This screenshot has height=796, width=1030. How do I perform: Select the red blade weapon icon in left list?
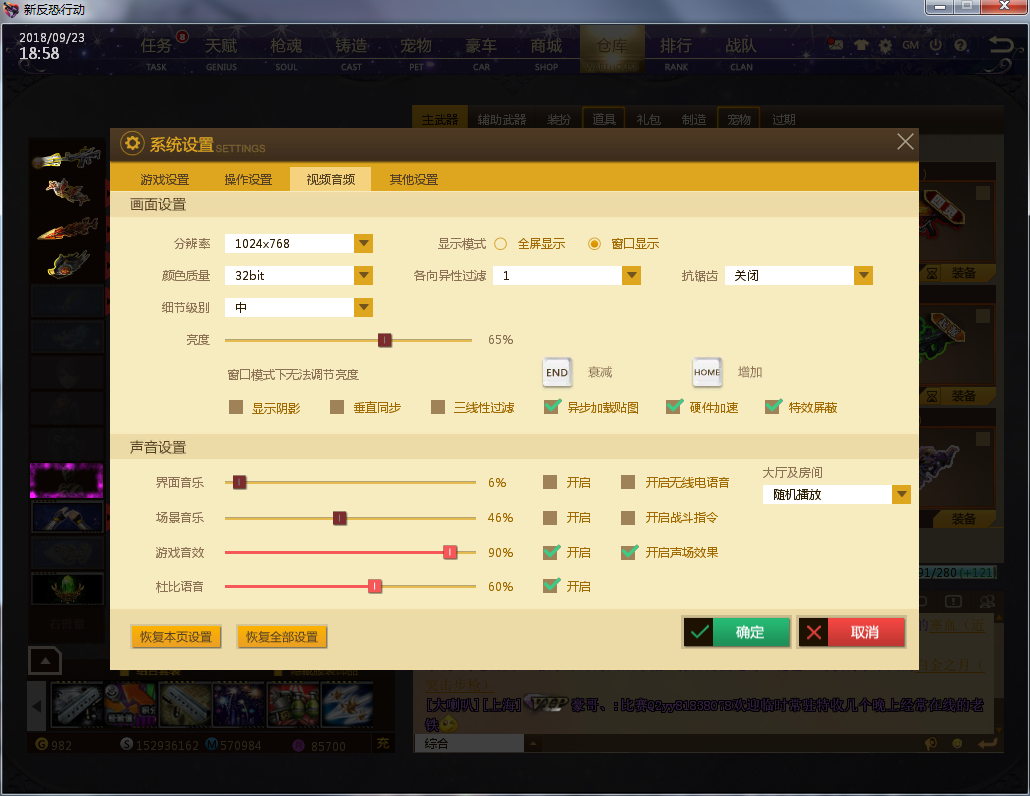(x=67, y=229)
